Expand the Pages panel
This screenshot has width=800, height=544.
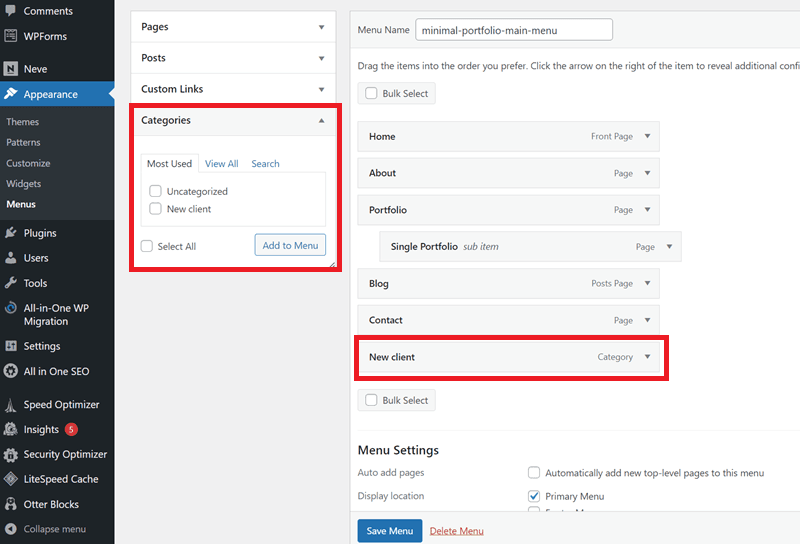[321, 27]
